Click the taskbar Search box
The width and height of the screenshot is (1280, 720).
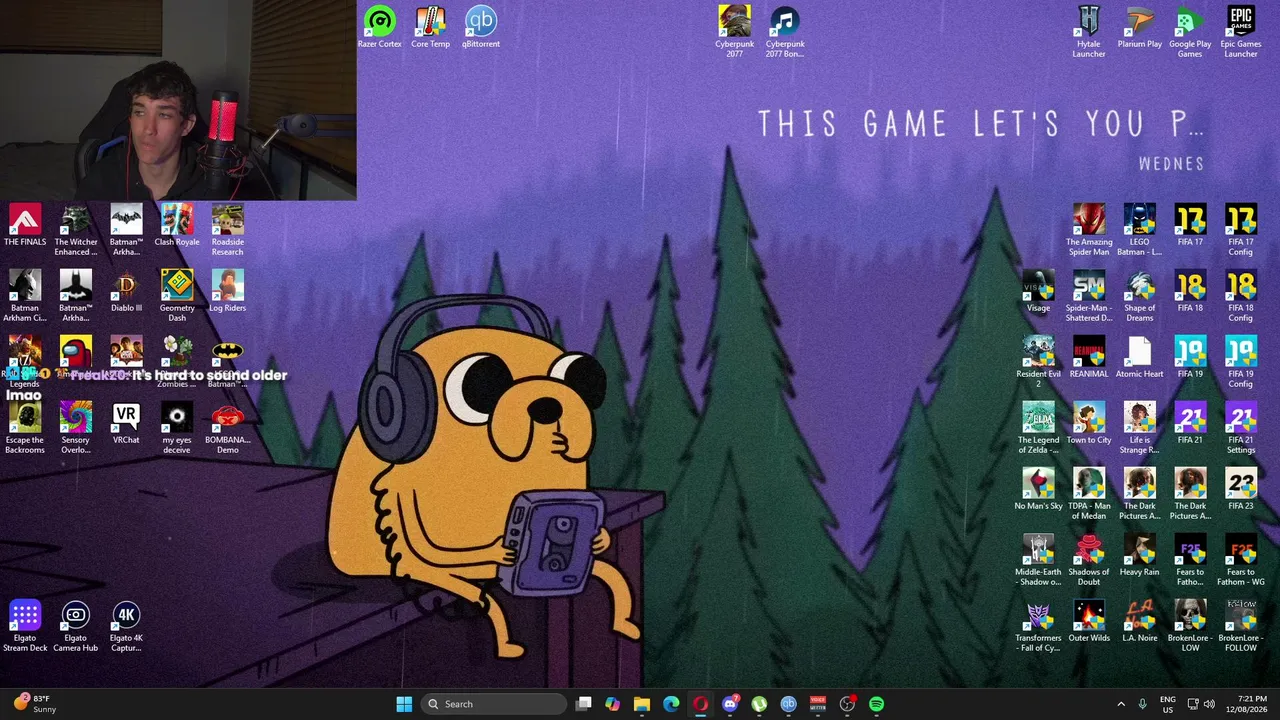pos(494,704)
